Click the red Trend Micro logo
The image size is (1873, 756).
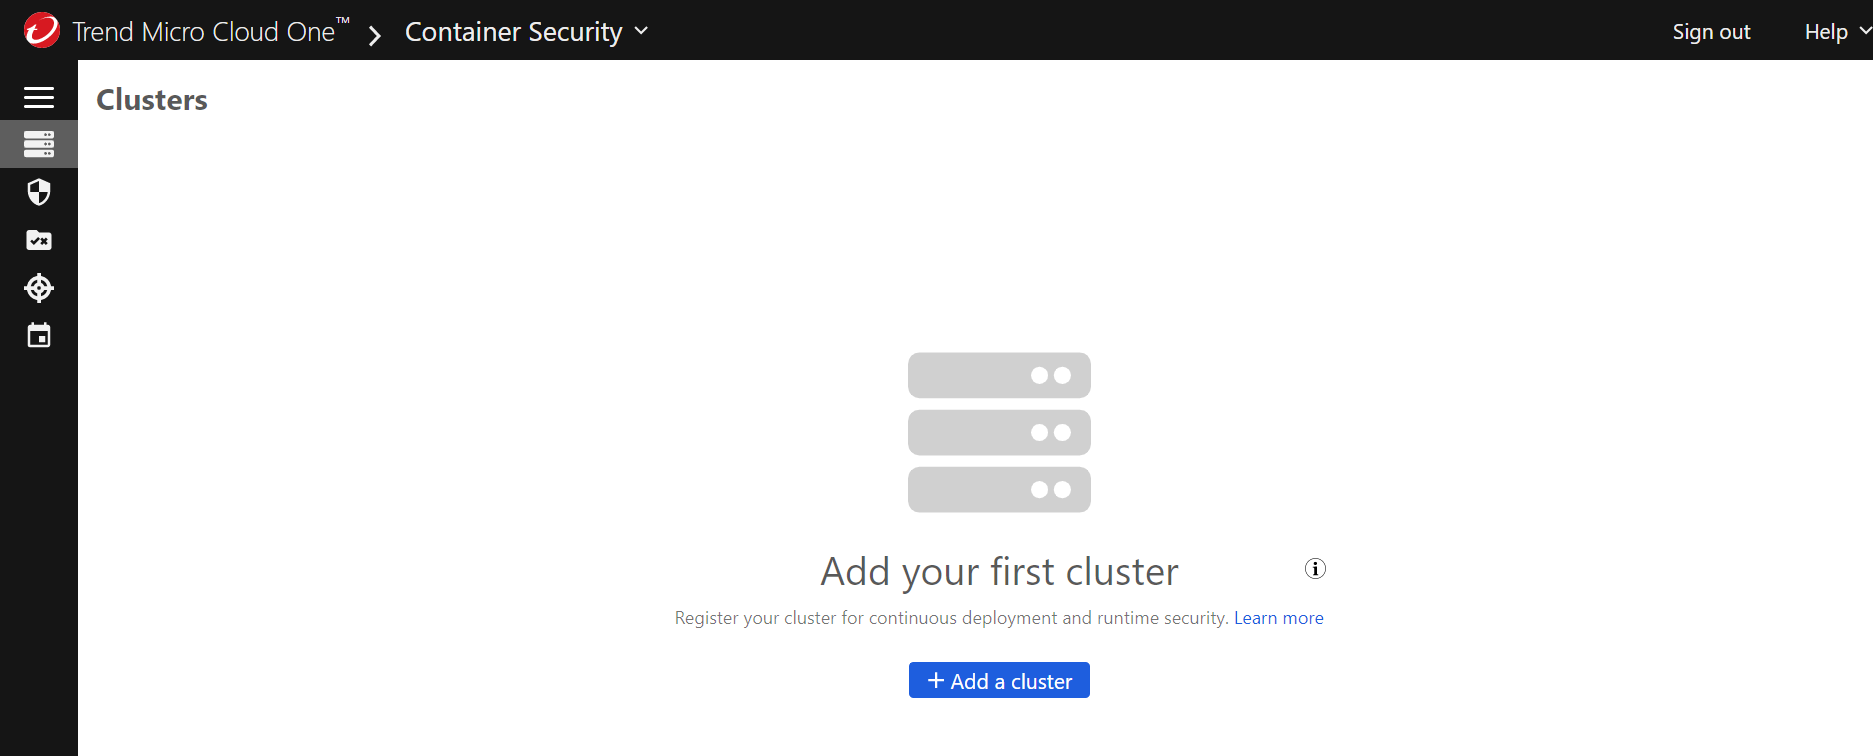41,30
